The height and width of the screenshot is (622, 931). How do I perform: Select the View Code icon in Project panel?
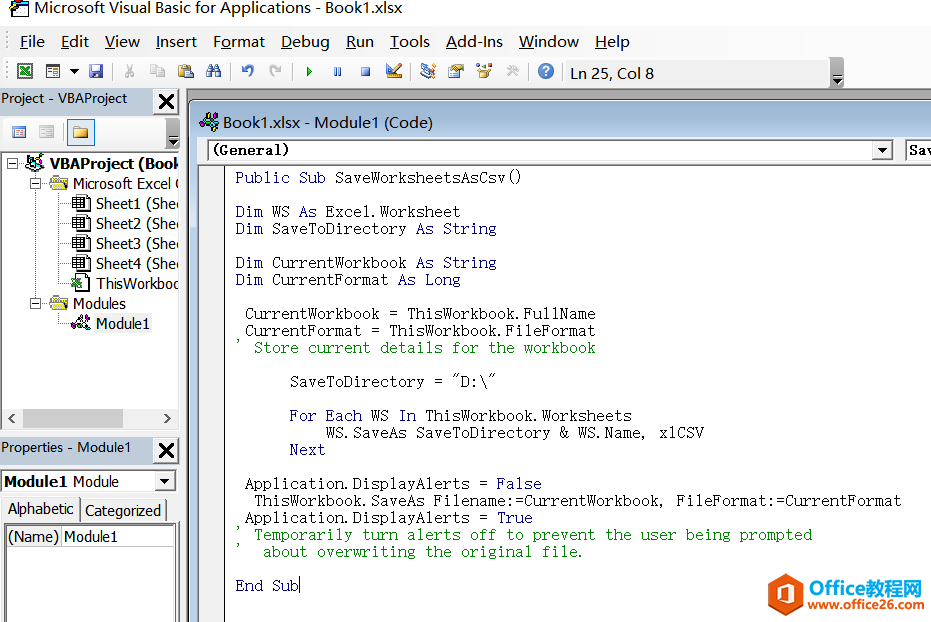pos(18,131)
